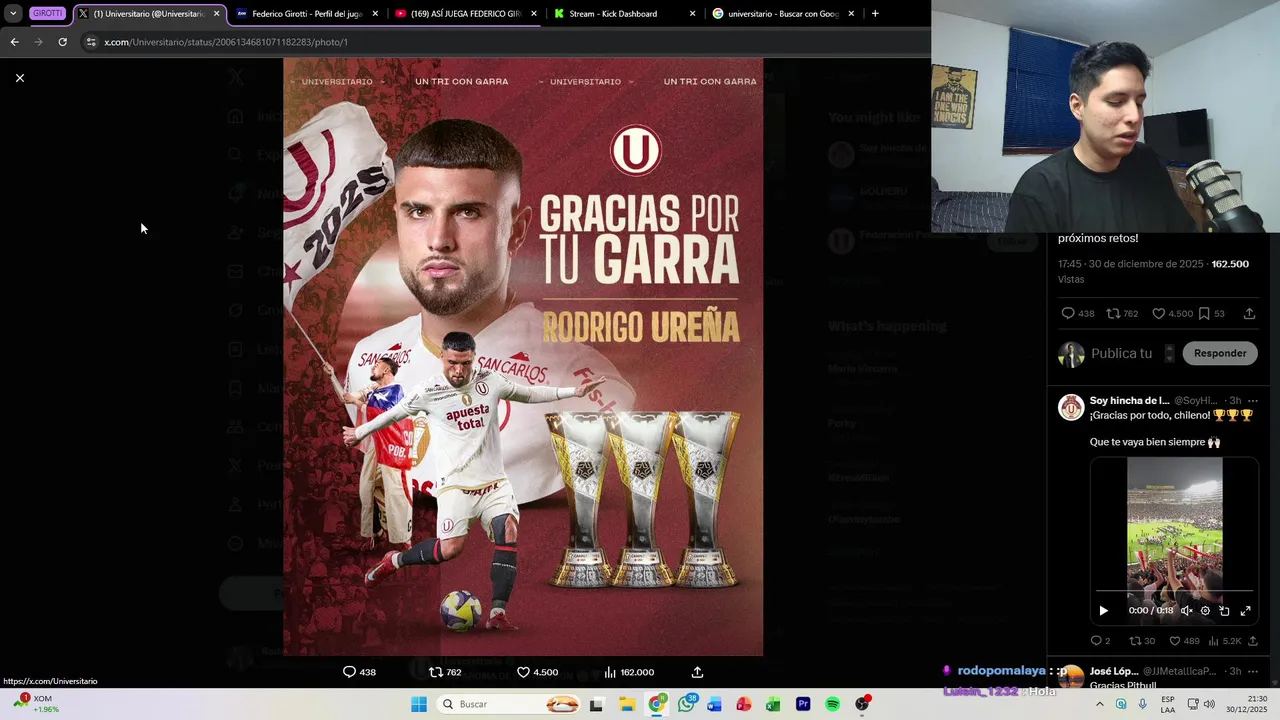The image size is (1280, 720).
Task: Open a new browser tab
Action: [875, 14]
